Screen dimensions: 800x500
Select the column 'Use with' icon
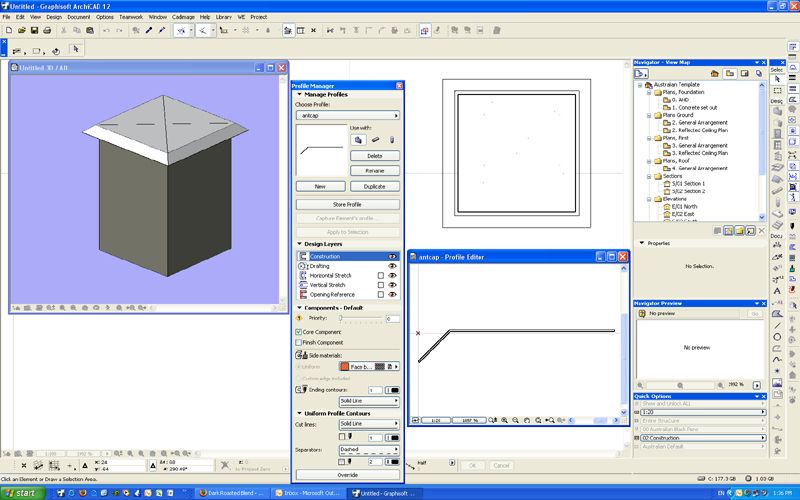391,139
